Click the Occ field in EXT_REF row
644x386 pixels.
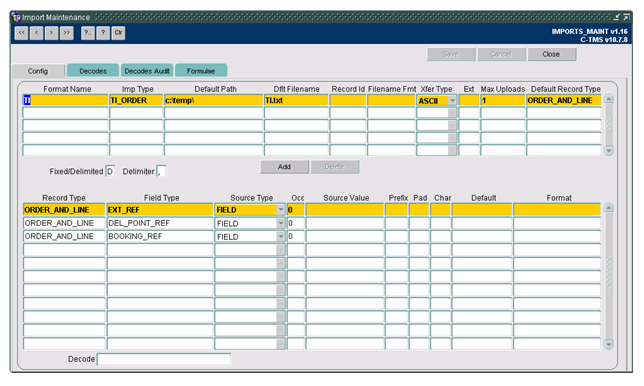(296, 210)
